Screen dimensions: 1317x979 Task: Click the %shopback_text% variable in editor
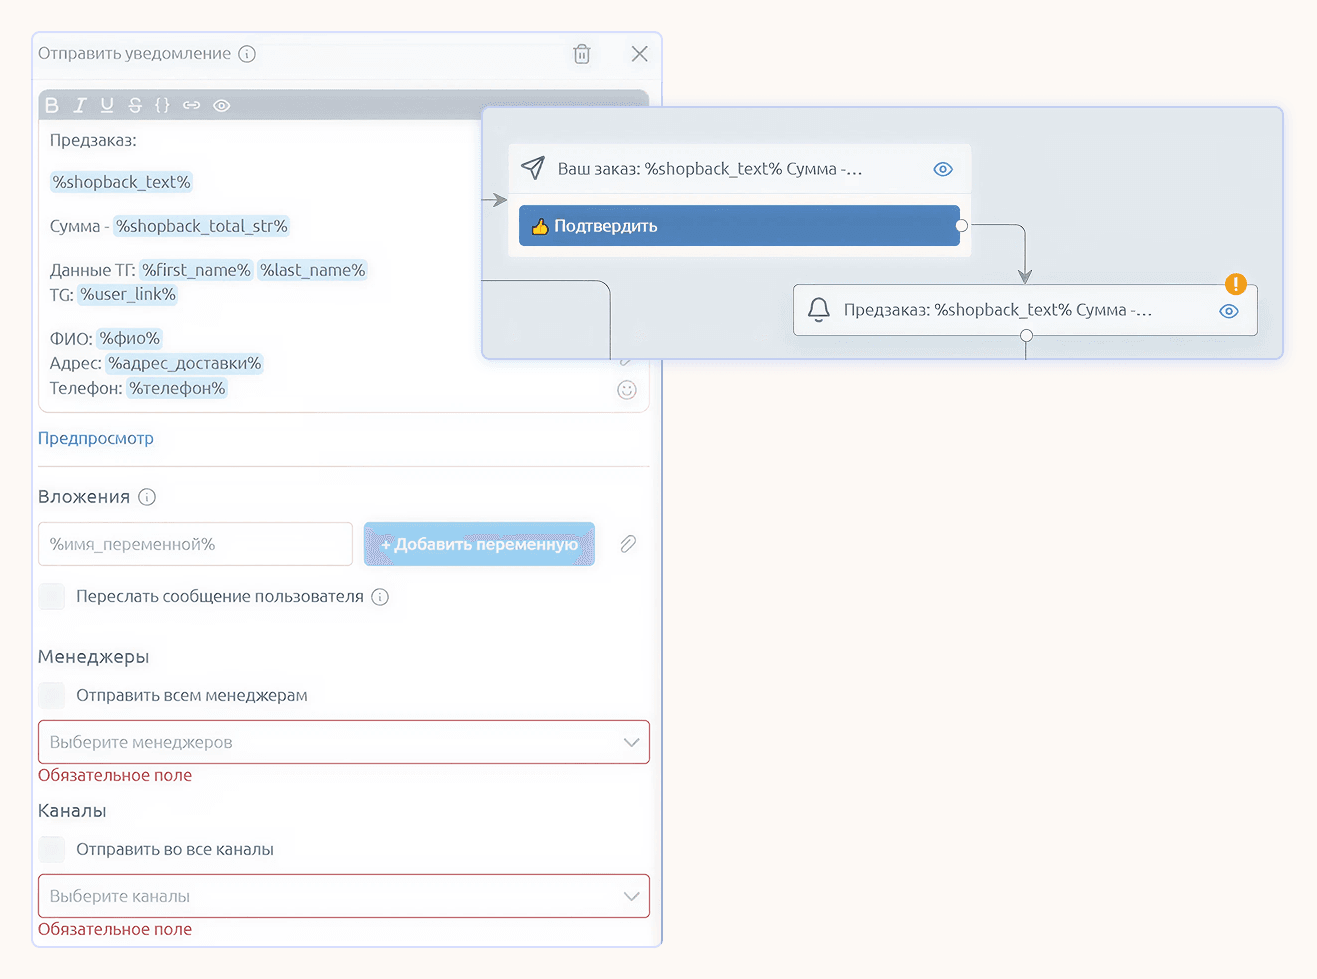(121, 182)
